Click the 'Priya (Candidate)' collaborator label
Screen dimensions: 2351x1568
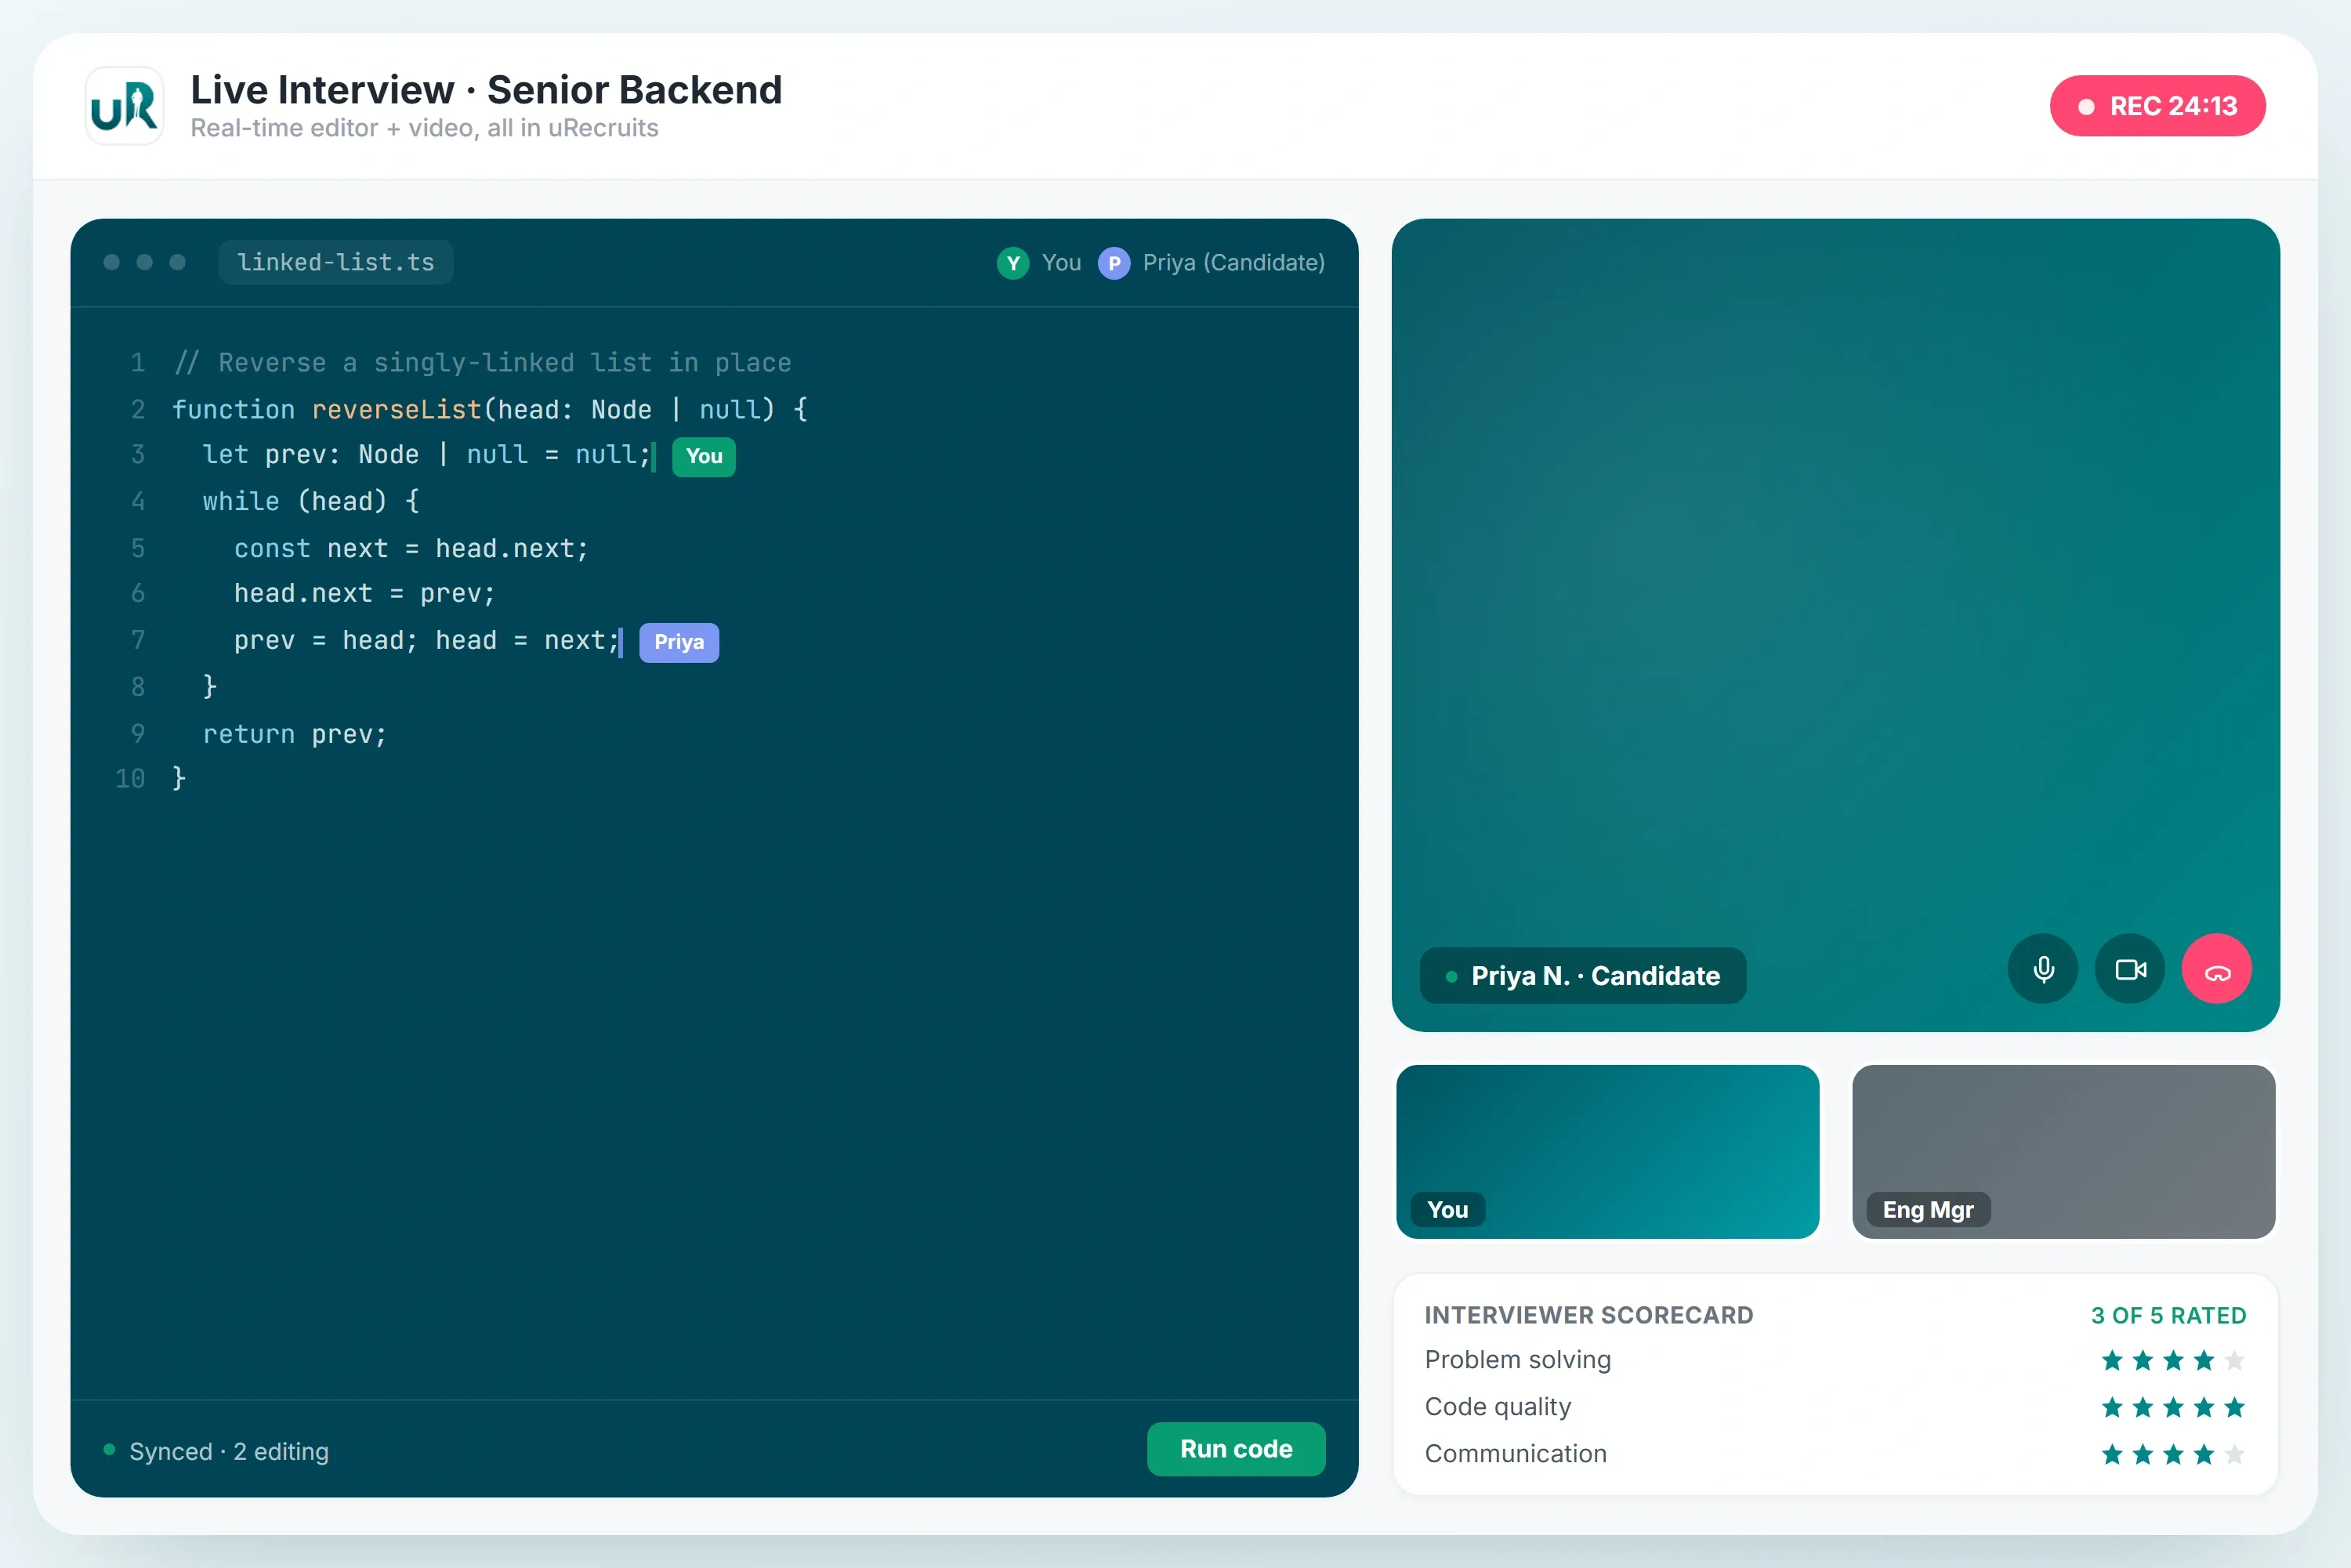pos(1234,263)
